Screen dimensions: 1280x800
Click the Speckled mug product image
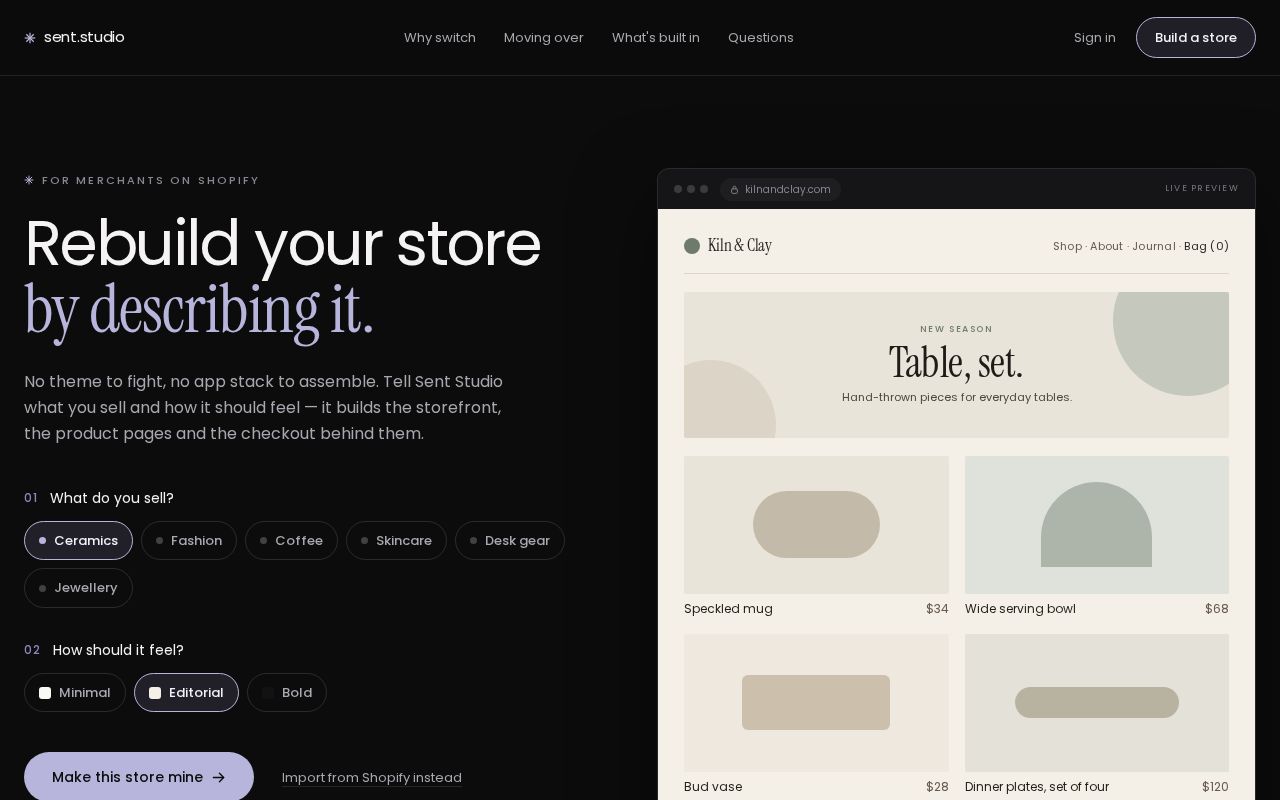[x=816, y=525]
